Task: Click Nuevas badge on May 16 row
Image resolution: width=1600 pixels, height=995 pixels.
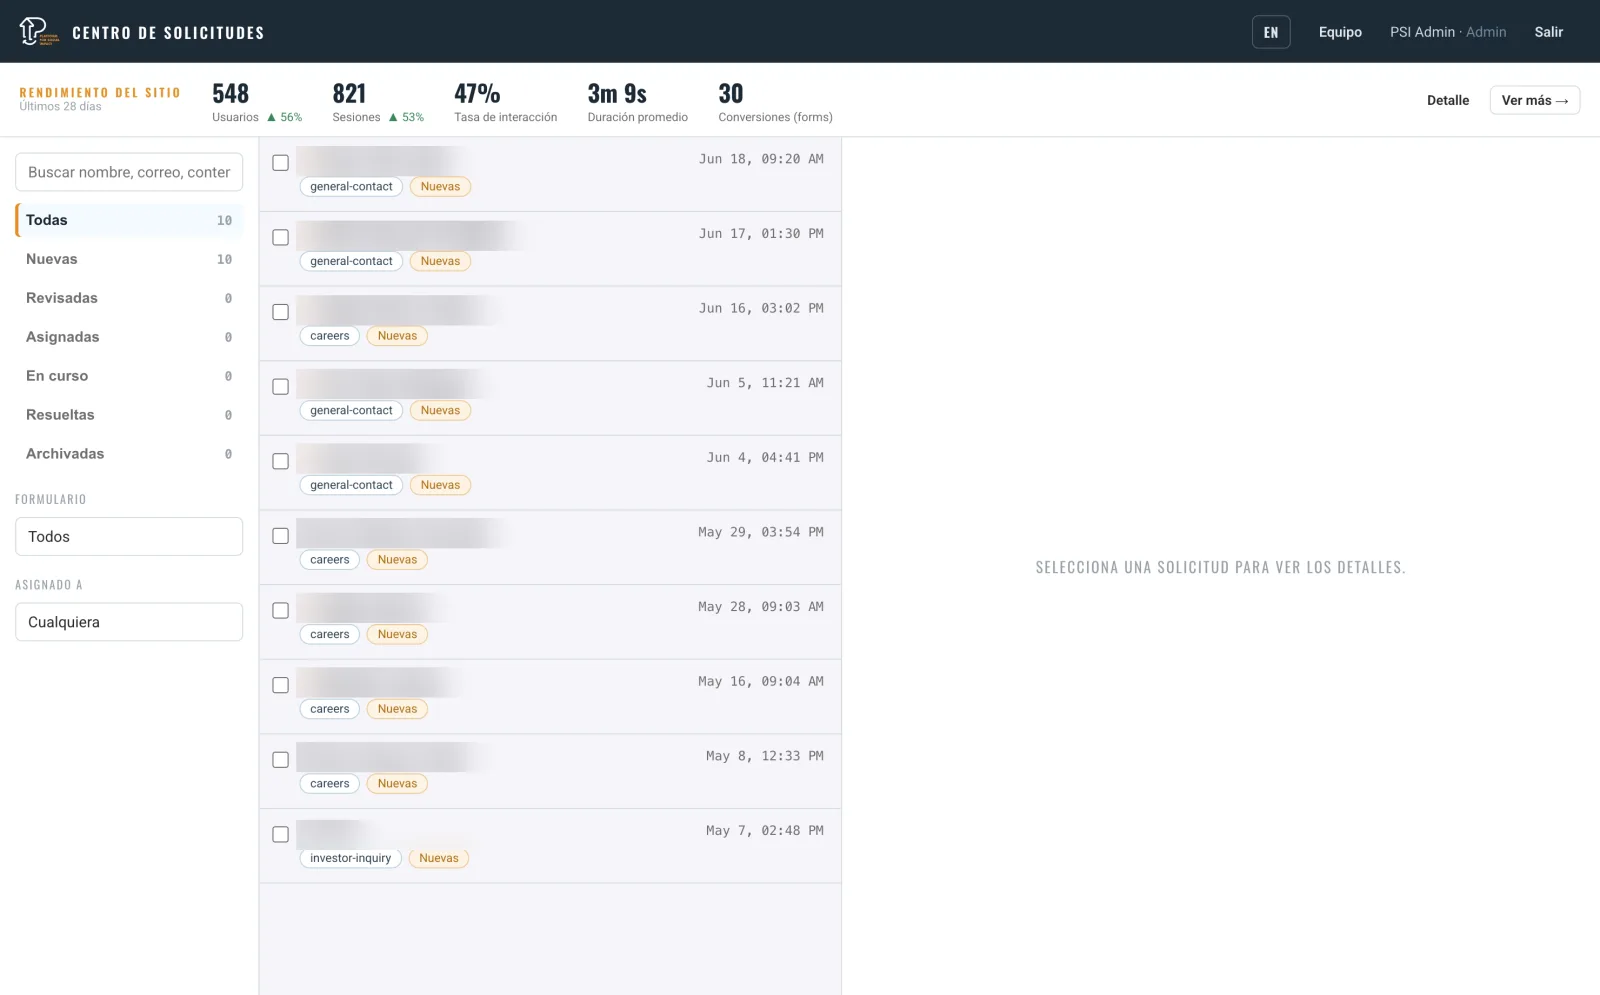Action: click(x=397, y=709)
